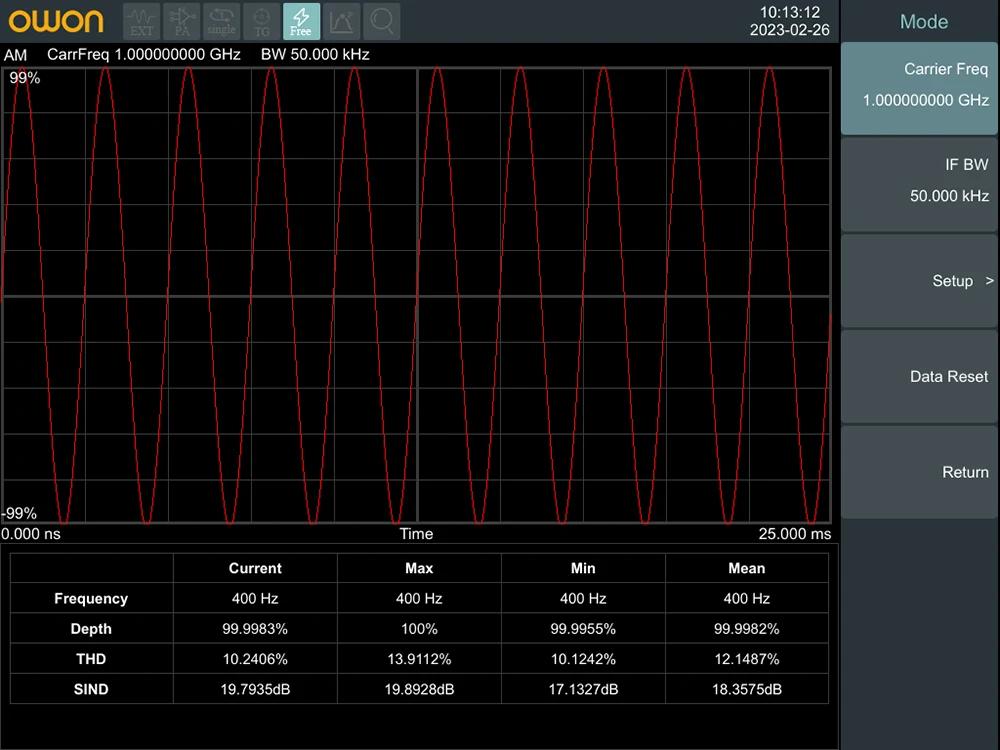Open the Setup submenu
The image size is (1000, 750).
click(x=919, y=281)
